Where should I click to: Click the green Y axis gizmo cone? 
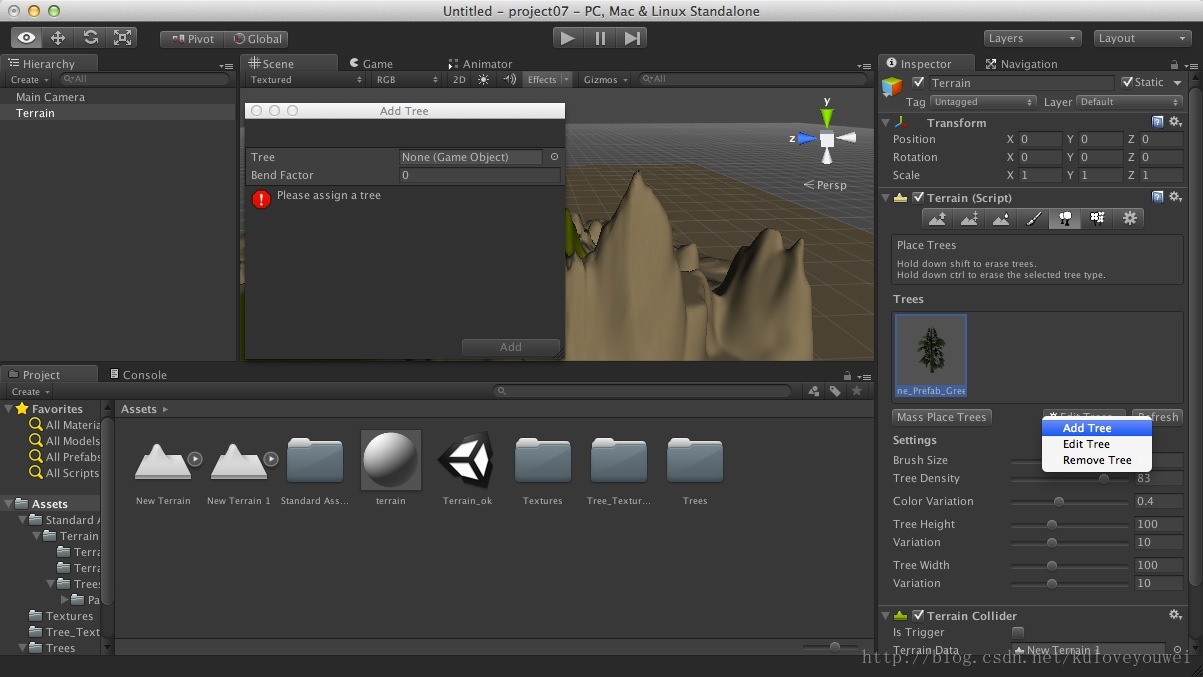click(x=827, y=116)
